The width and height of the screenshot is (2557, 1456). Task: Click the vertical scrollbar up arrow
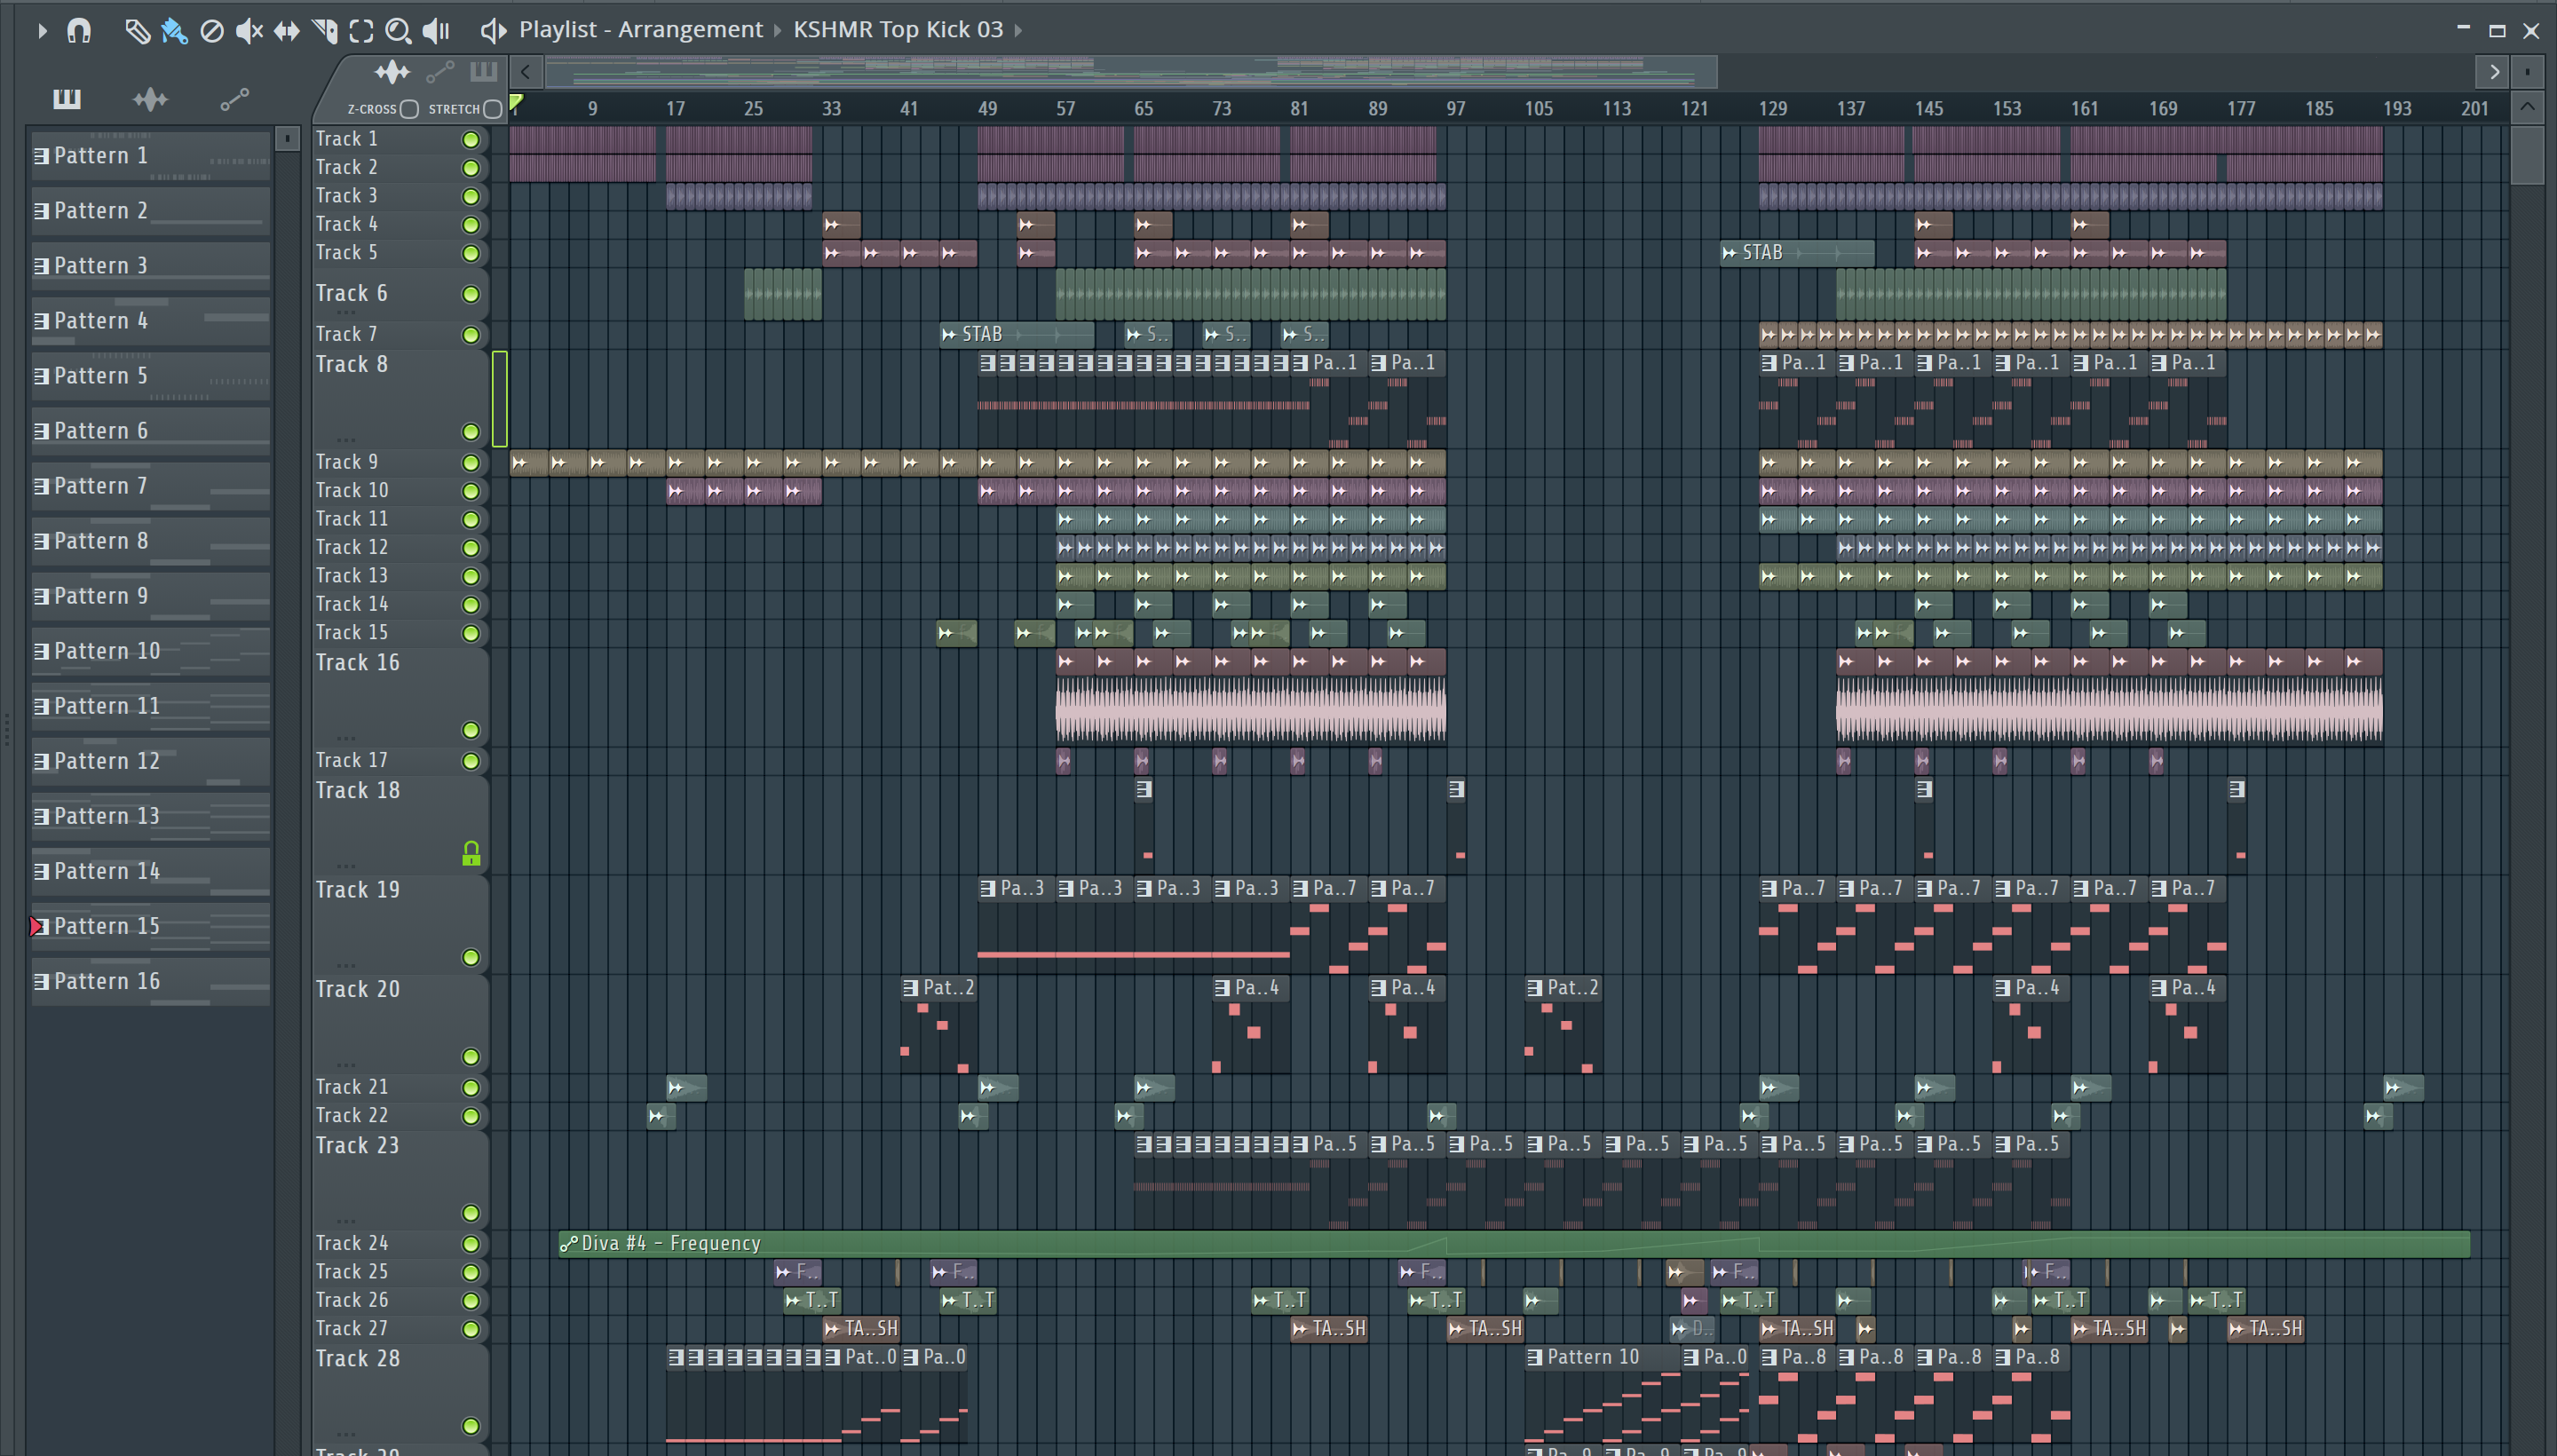click(x=2527, y=106)
